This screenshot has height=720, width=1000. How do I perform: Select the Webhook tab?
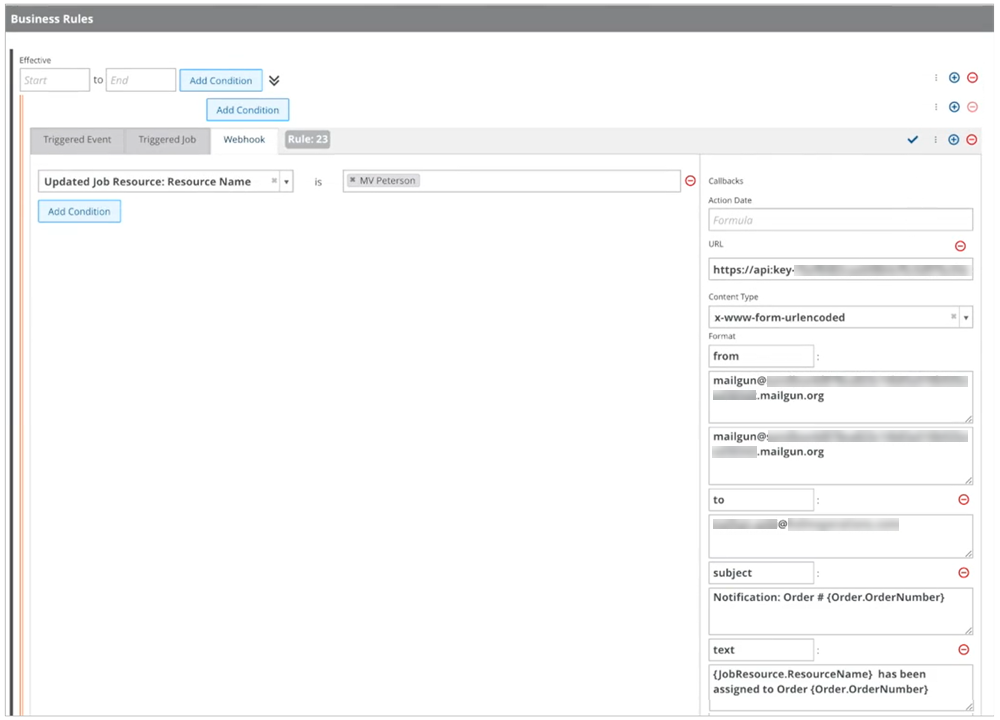coord(244,140)
